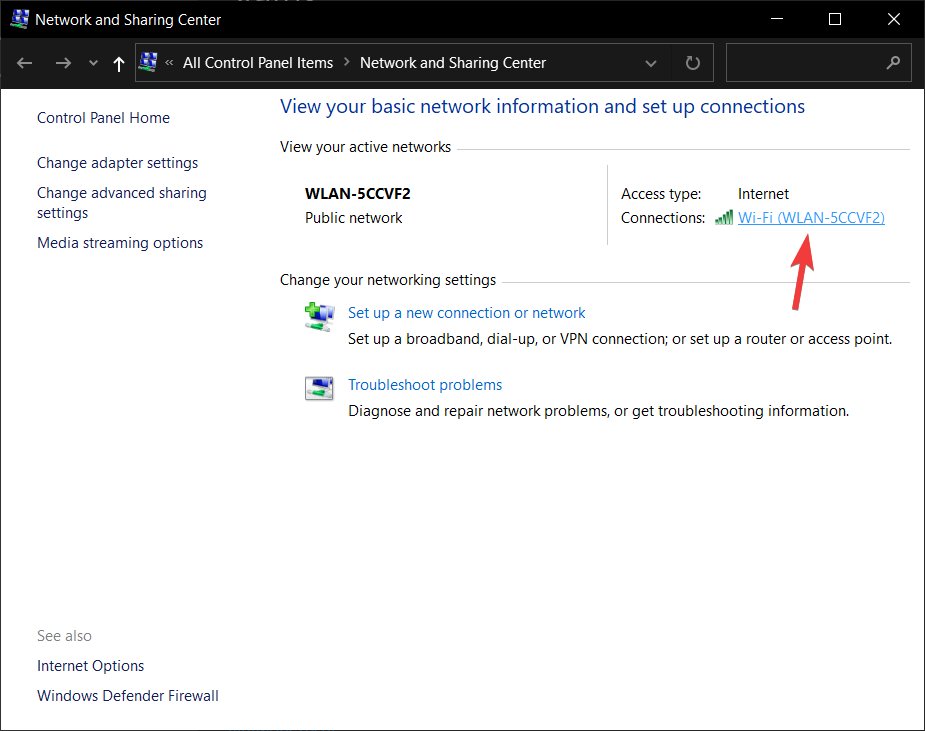Open the address bar history dropdown
The image size is (925, 731).
coord(651,63)
